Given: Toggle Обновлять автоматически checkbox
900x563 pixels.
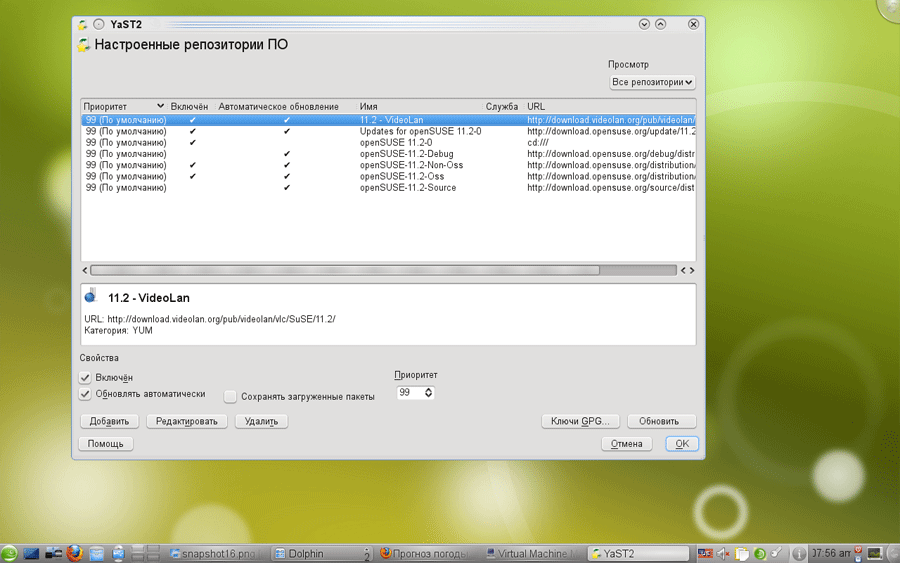Looking at the screenshot, I should click(x=85, y=394).
